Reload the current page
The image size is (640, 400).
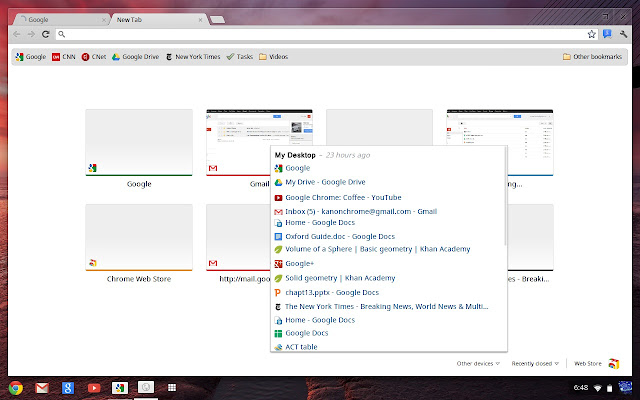point(46,34)
